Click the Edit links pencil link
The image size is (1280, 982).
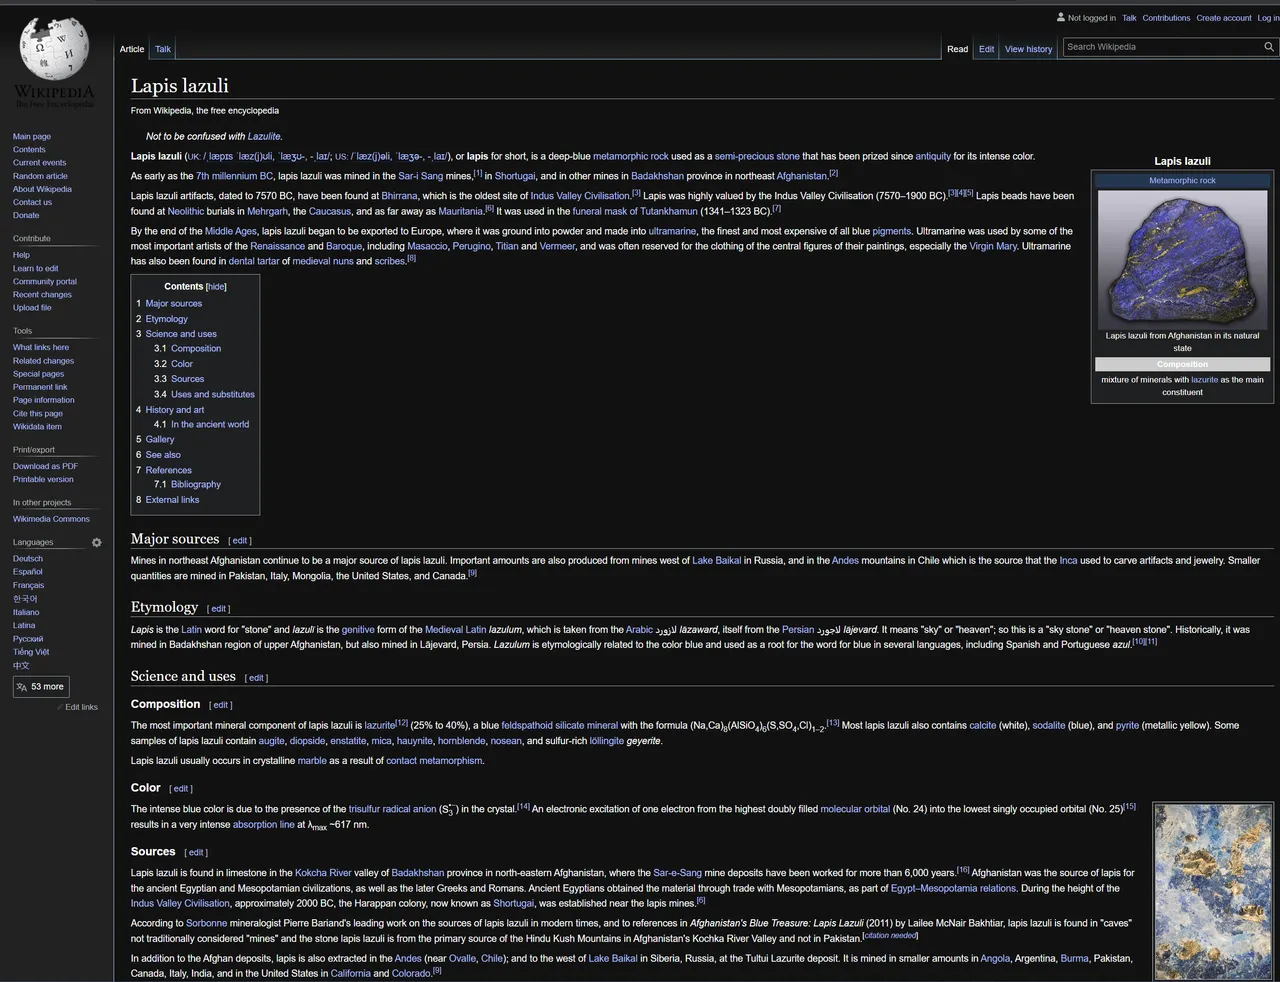[x=80, y=707]
